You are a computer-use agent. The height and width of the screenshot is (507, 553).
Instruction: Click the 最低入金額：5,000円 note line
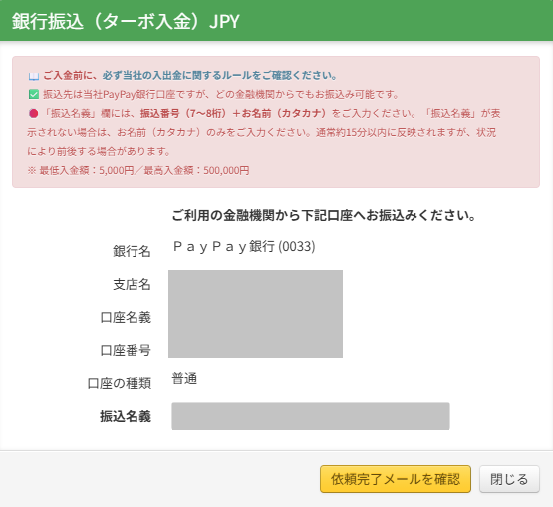(x=138, y=171)
